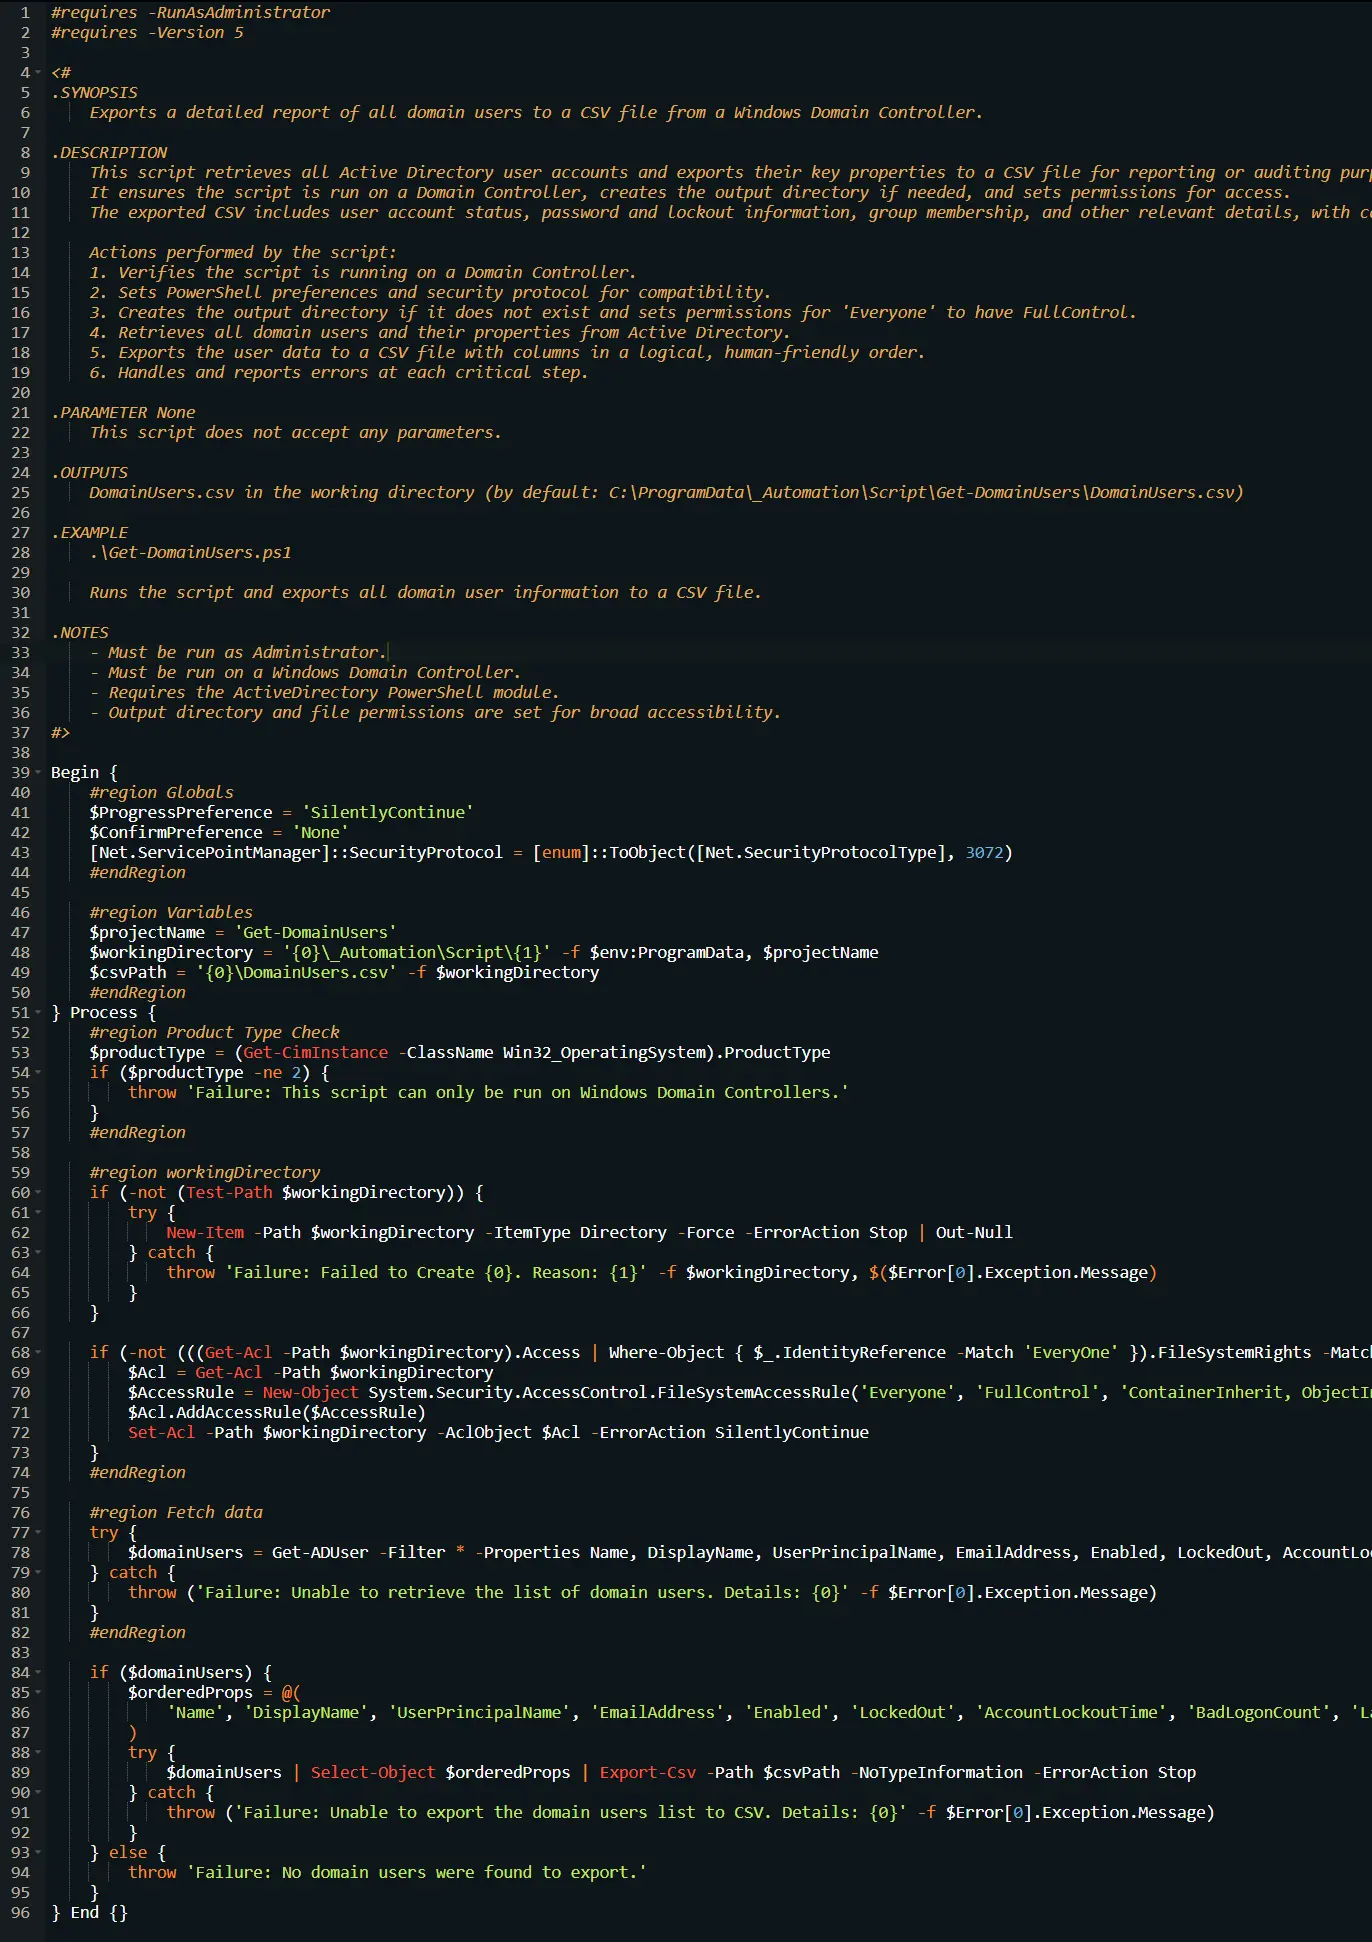Click the '#region Product Type Check' comment
This screenshot has width=1372, height=1942.
pos(214,1032)
